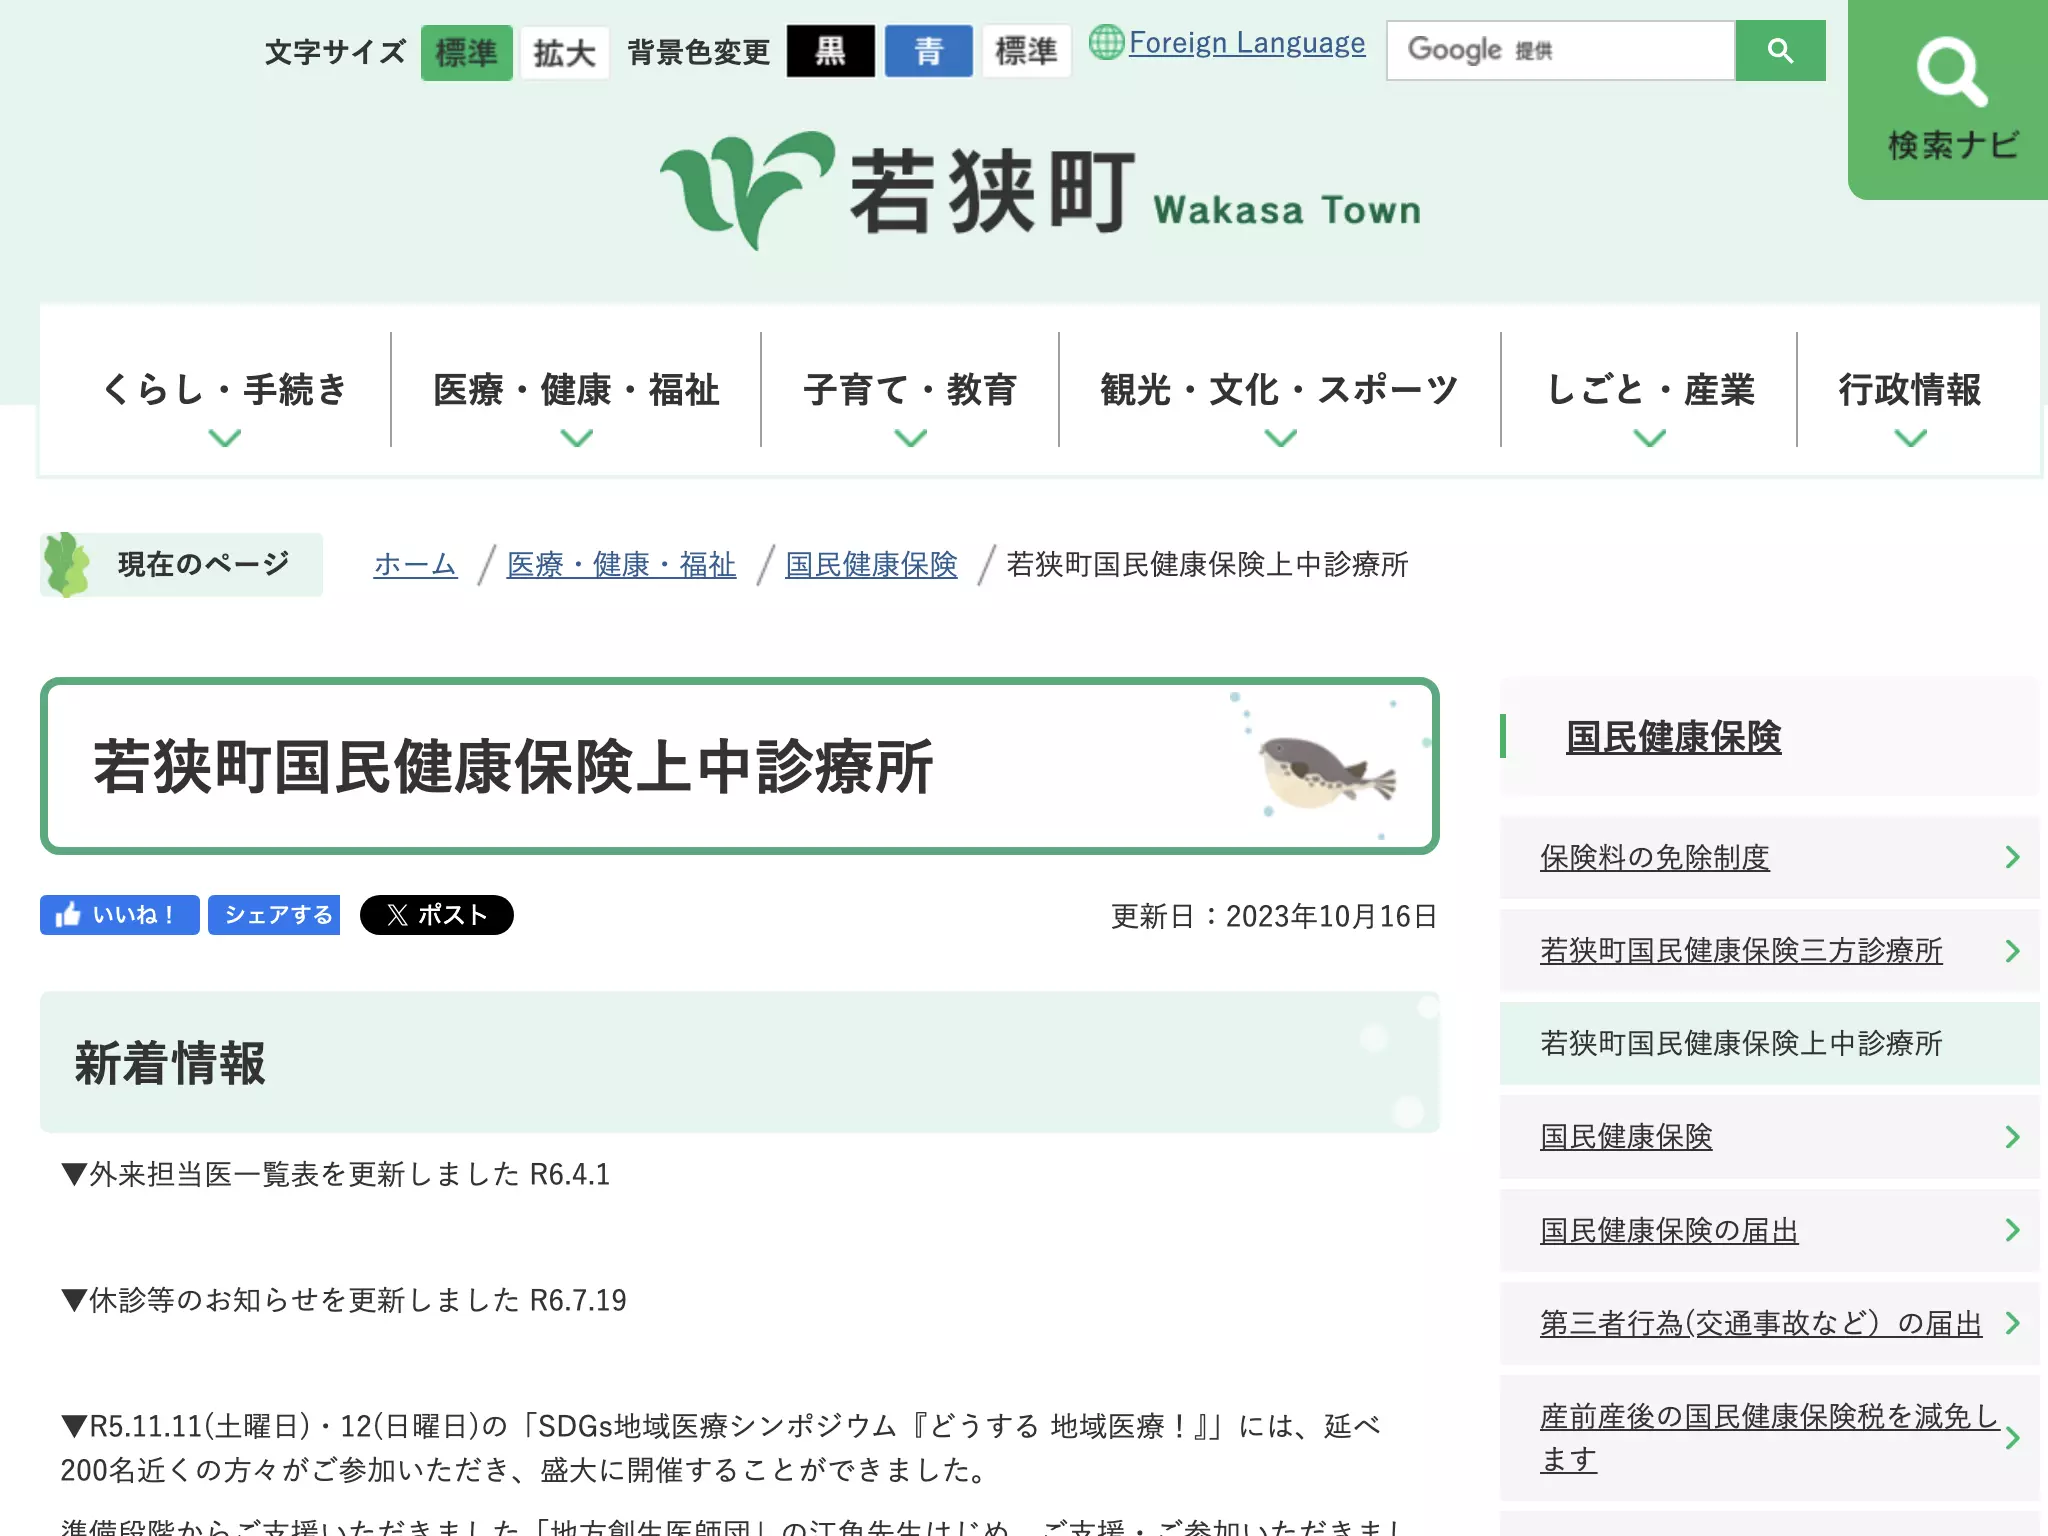Viewport: 2048px width, 1536px height.
Task: Click the X ポスト share button
Action: coord(436,915)
